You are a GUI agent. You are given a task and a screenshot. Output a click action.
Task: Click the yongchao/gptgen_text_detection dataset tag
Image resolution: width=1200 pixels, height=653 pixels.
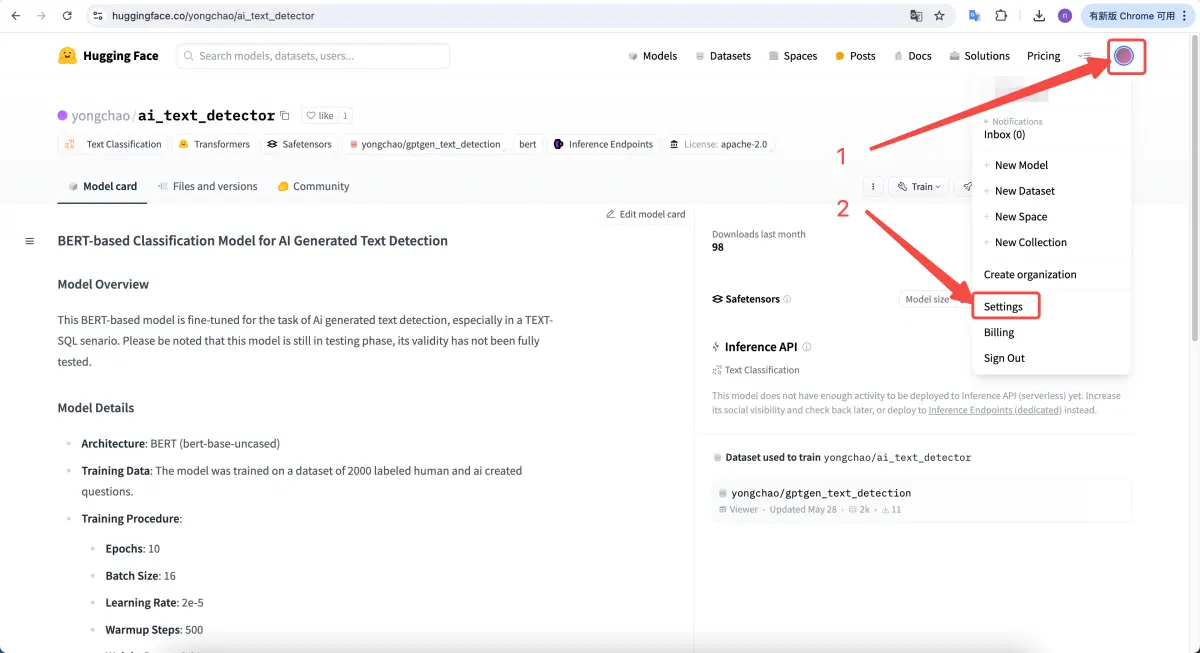click(425, 144)
